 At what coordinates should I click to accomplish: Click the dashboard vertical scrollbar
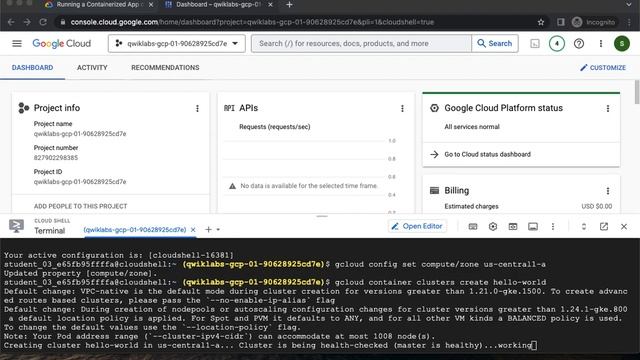point(637,92)
